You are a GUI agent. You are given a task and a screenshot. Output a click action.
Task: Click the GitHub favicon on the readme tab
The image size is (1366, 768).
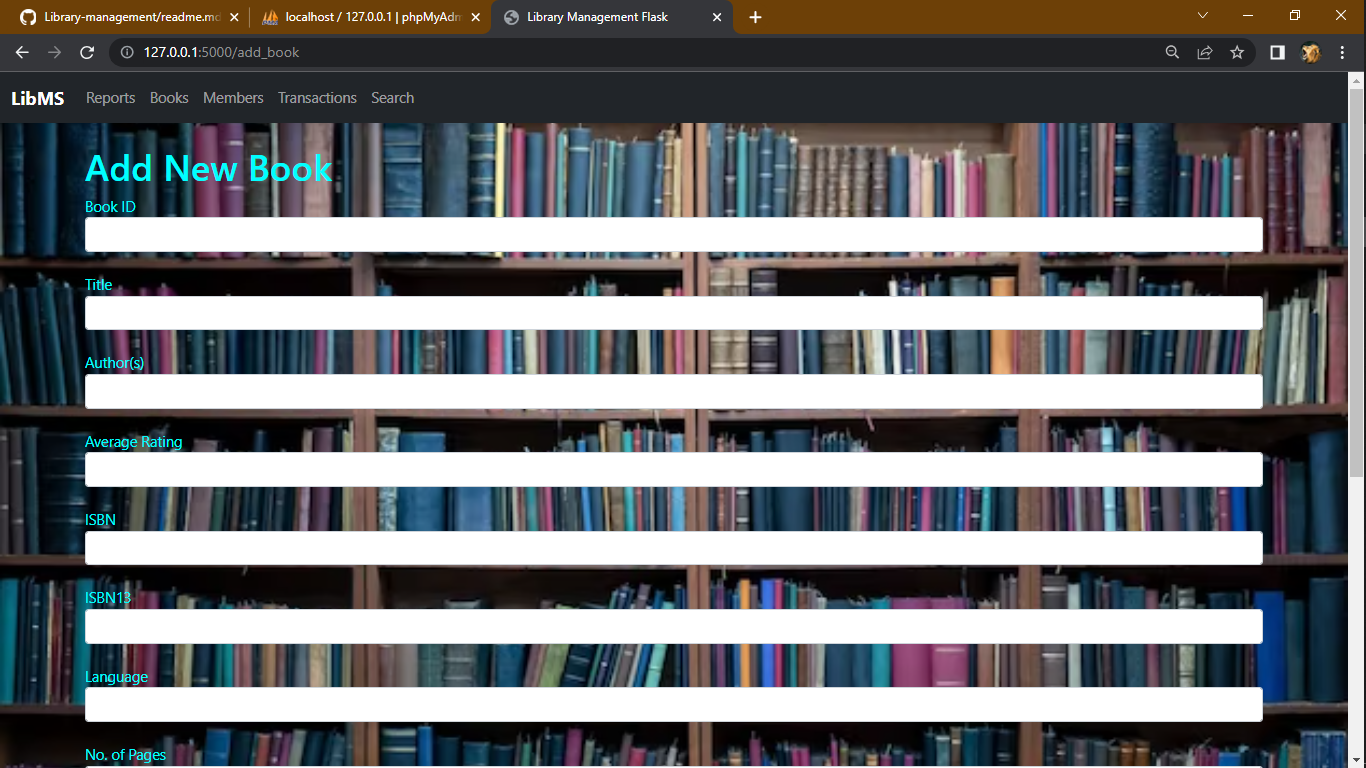coord(27,17)
